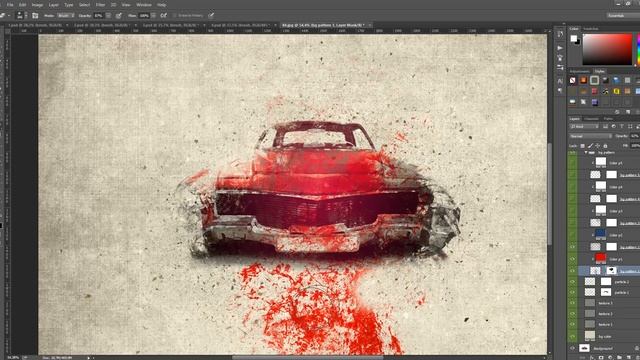Hide the Background layer
This screenshot has width=640, height=360.
click(573, 348)
